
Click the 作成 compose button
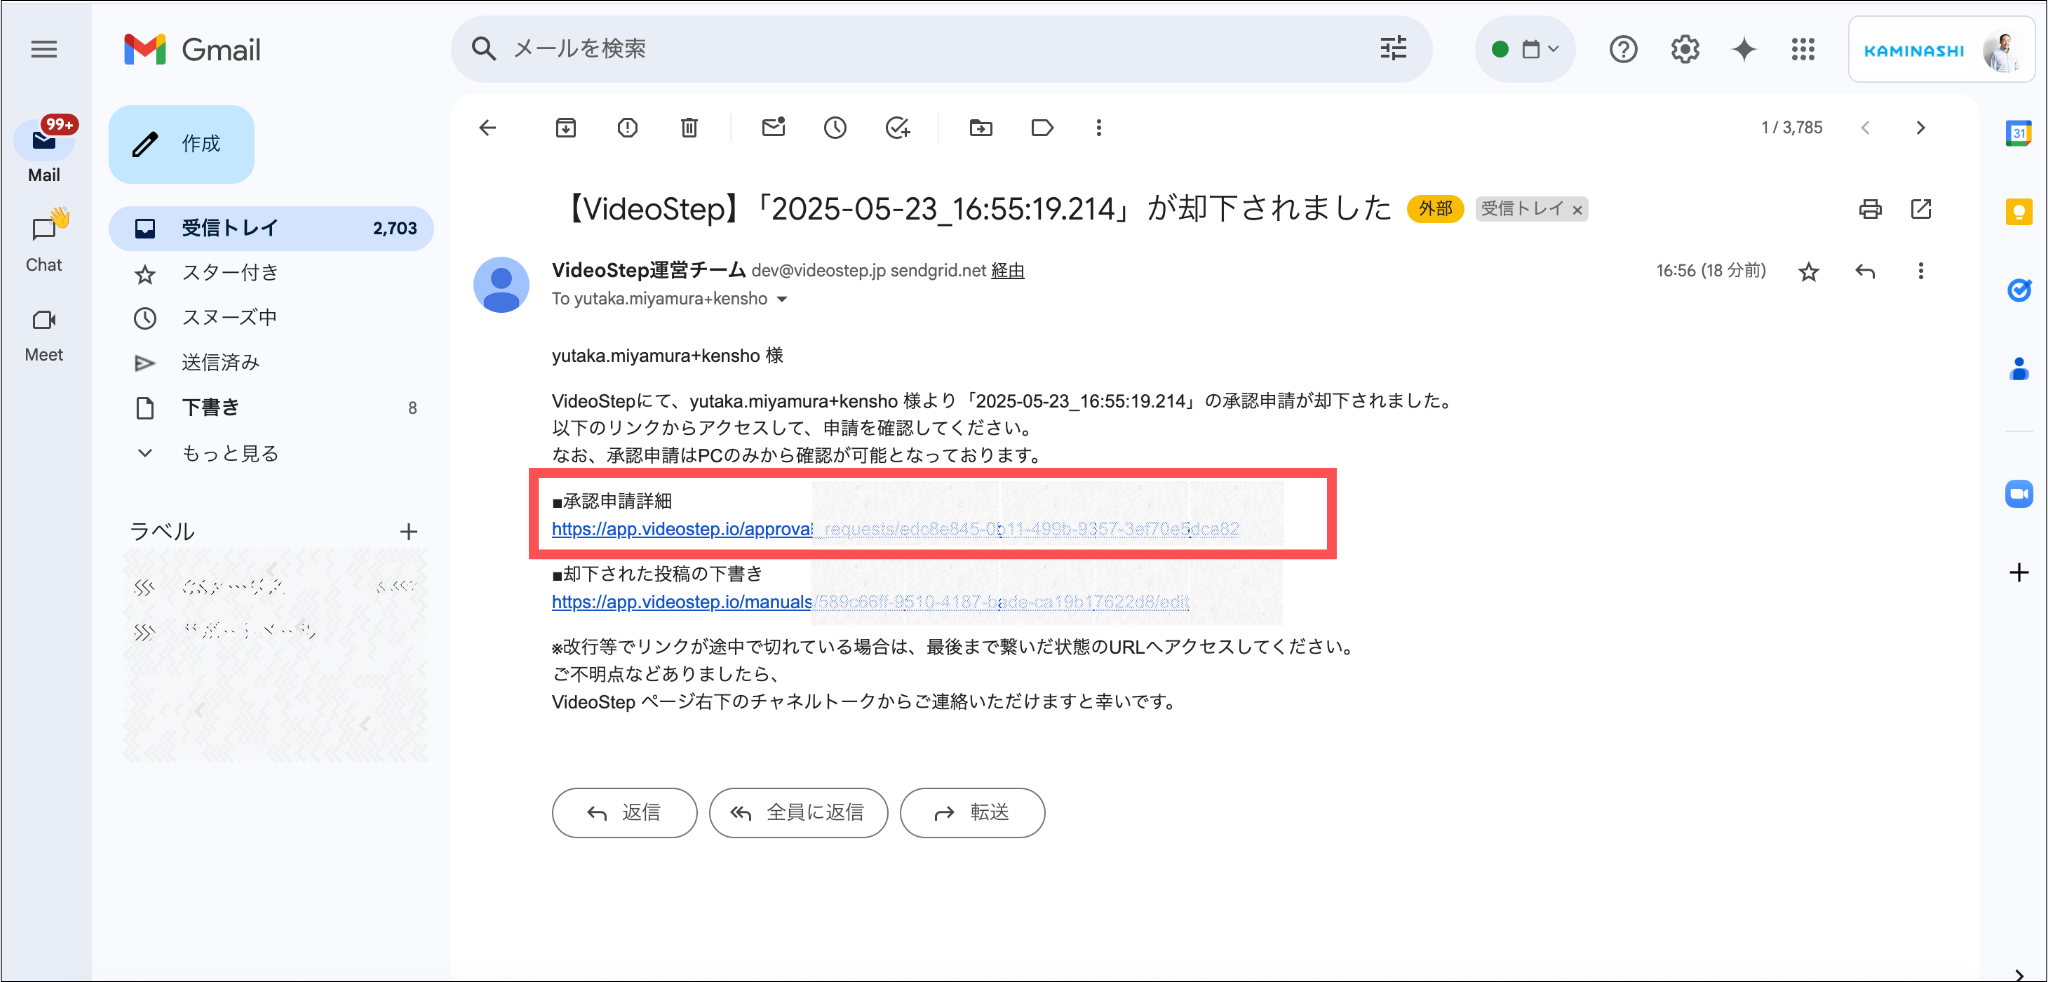(x=181, y=144)
